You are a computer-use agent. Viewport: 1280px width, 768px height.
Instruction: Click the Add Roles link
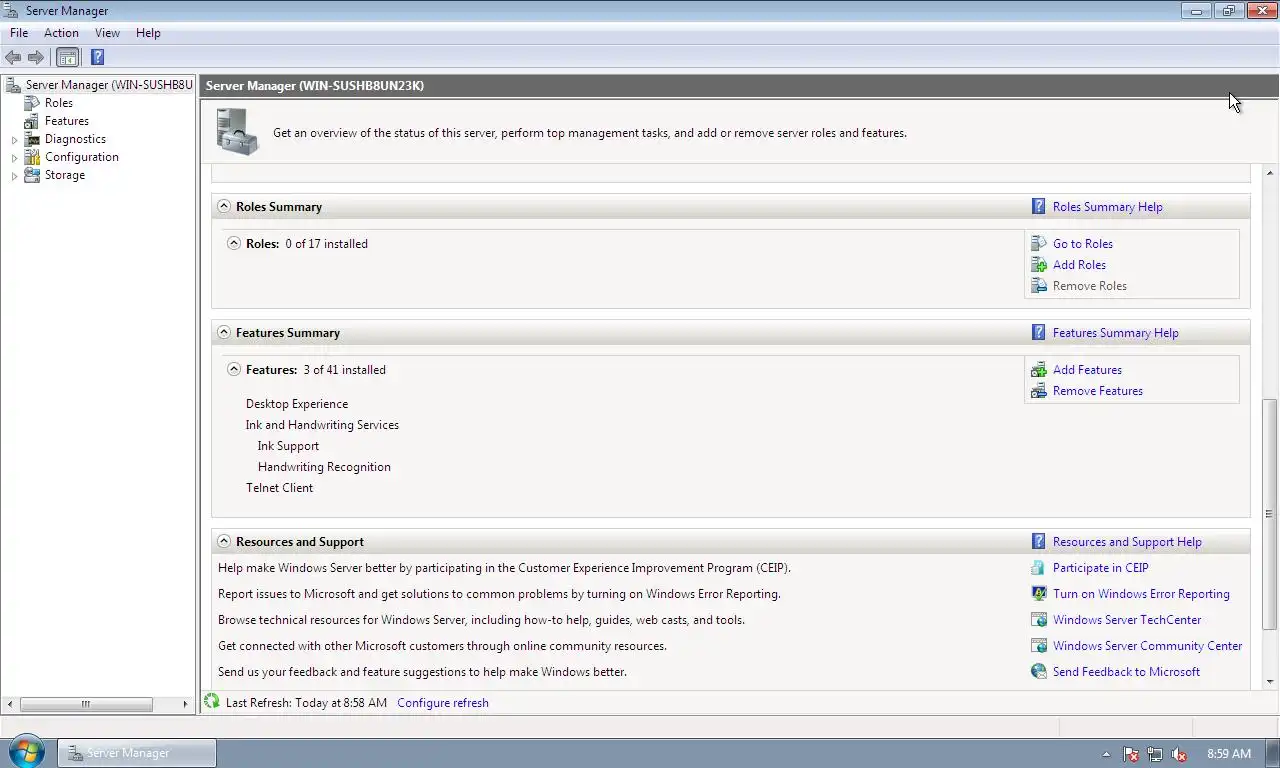[x=1079, y=265]
